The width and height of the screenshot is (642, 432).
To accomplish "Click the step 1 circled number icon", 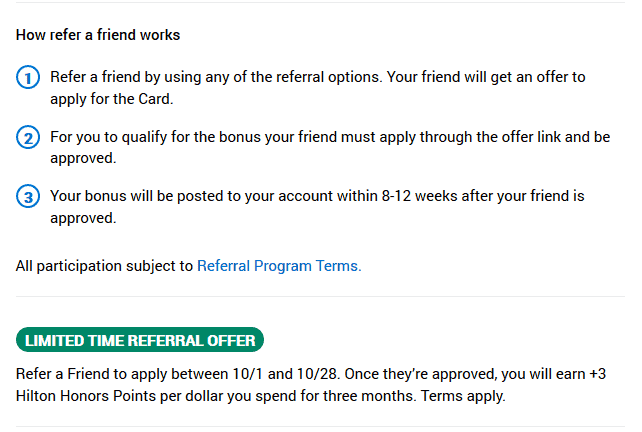I will [x=28, y=77].
